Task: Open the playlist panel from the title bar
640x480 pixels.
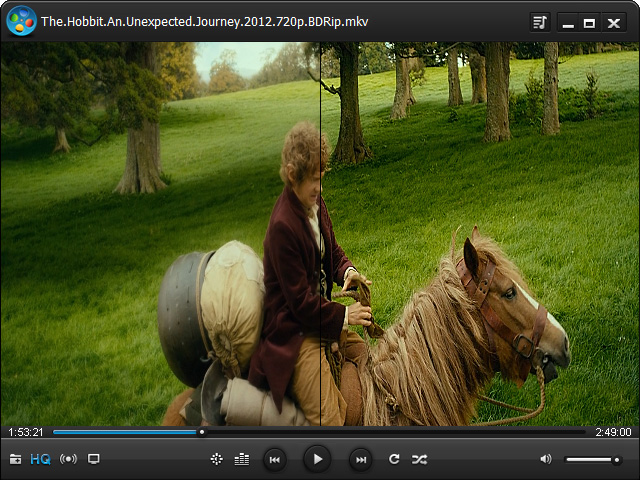Action: [540, 23]
